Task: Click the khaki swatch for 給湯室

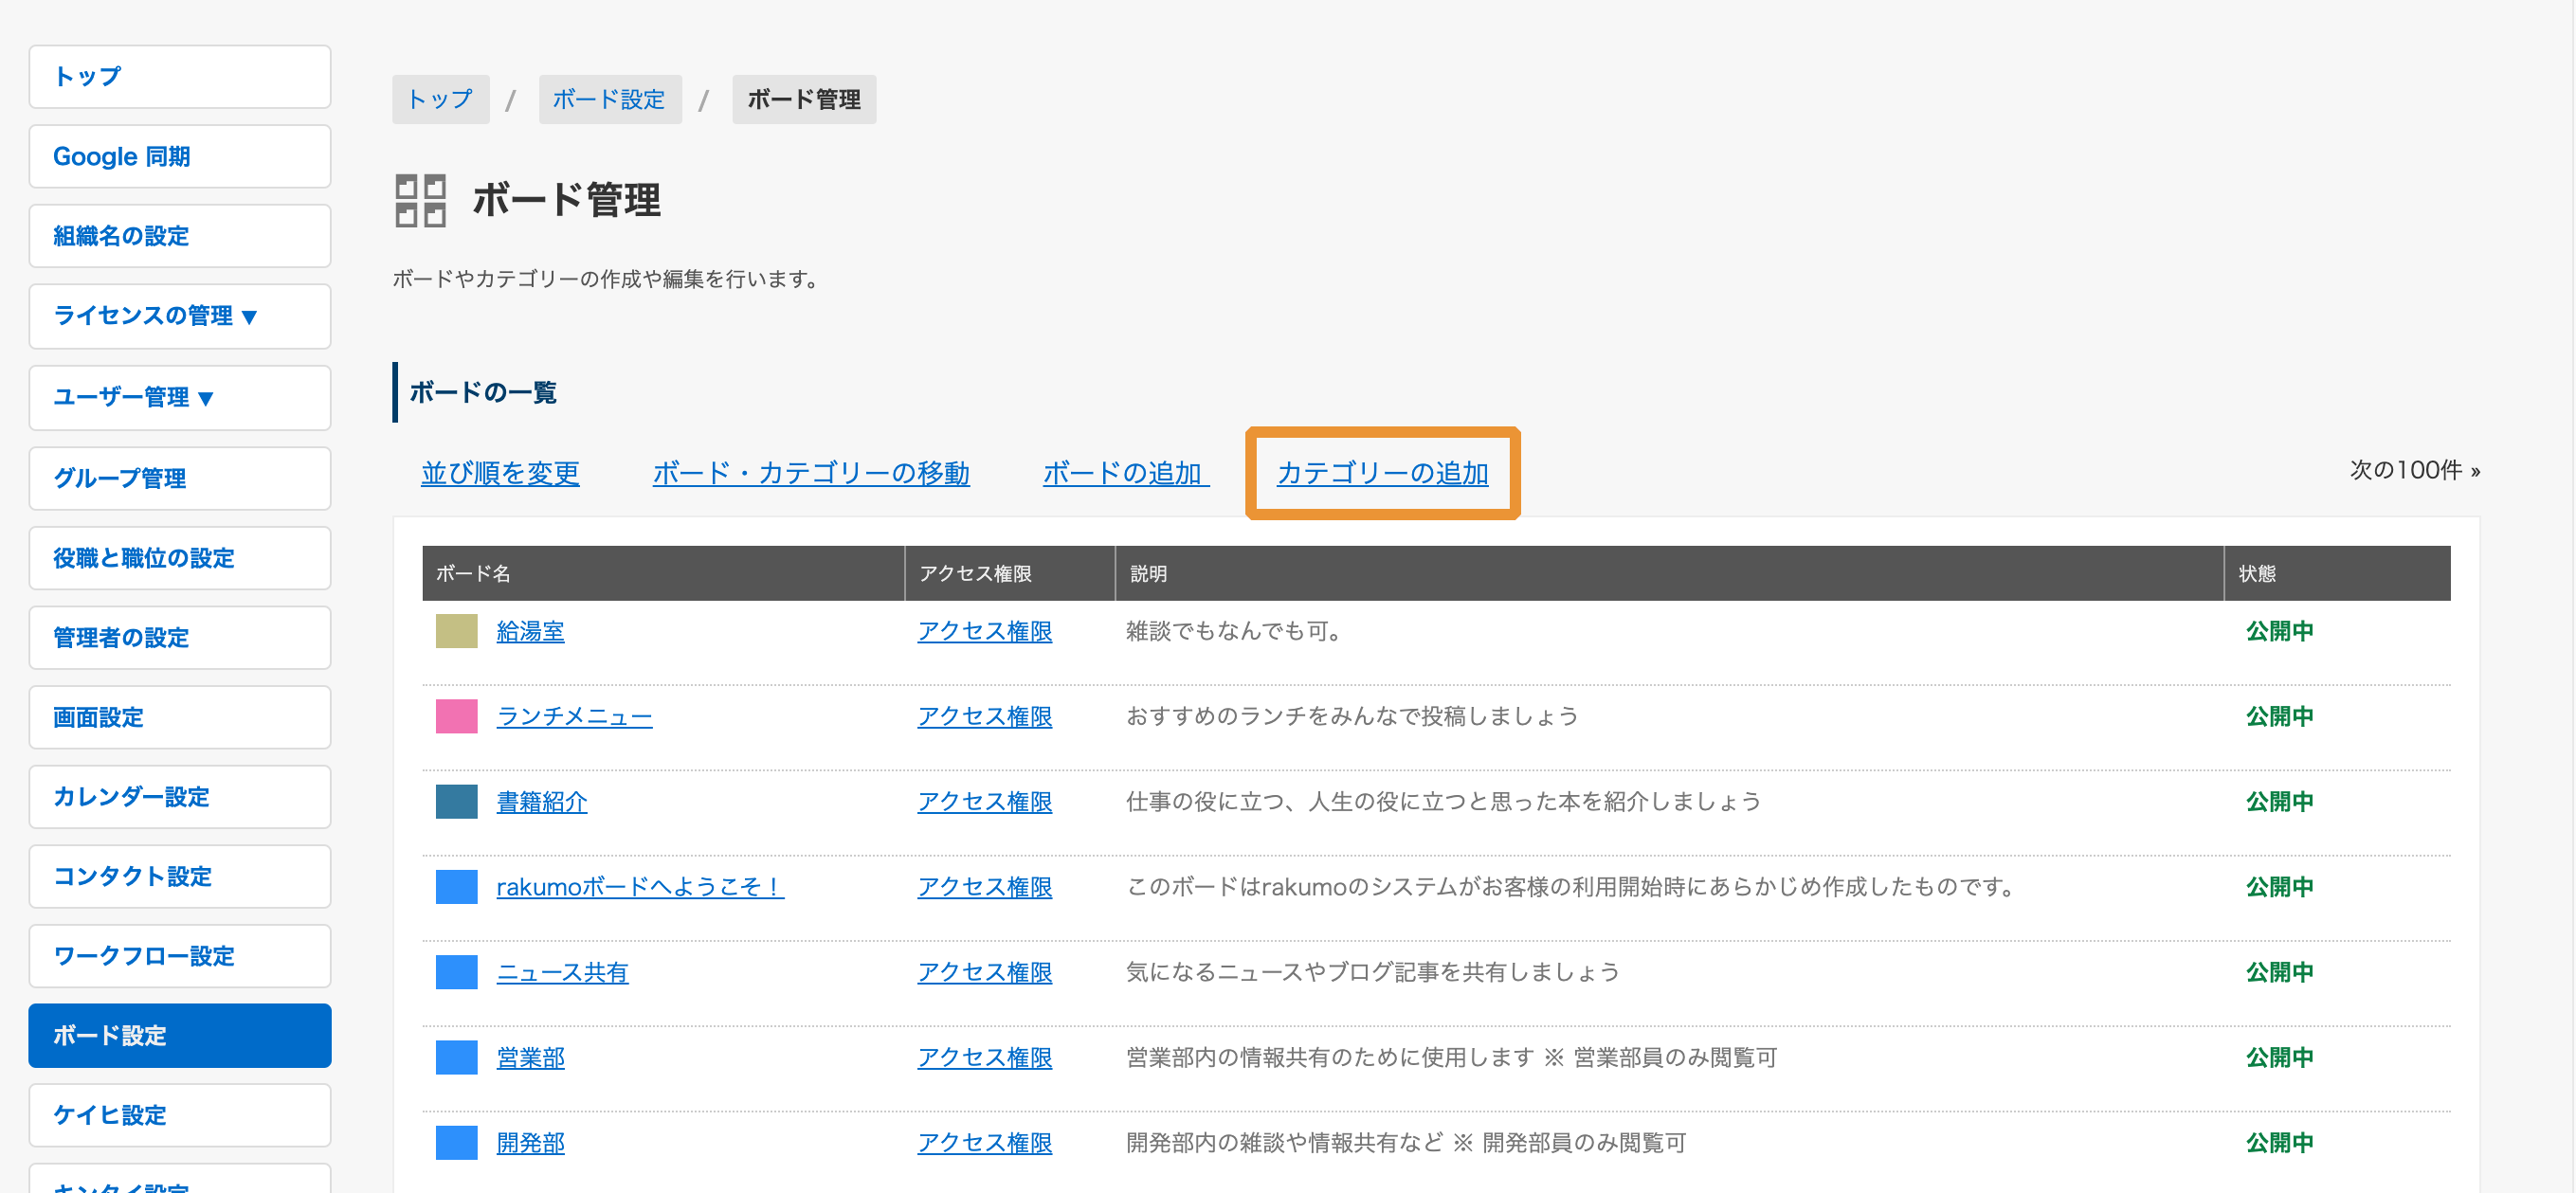Action: pos(457,631)
